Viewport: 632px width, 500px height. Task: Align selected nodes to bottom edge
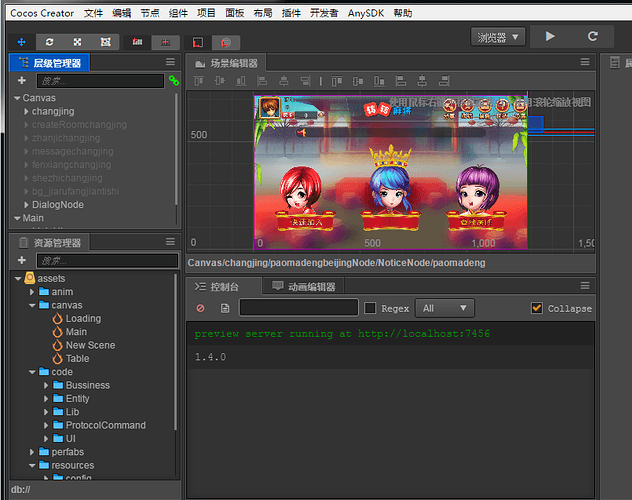[241, 81]
